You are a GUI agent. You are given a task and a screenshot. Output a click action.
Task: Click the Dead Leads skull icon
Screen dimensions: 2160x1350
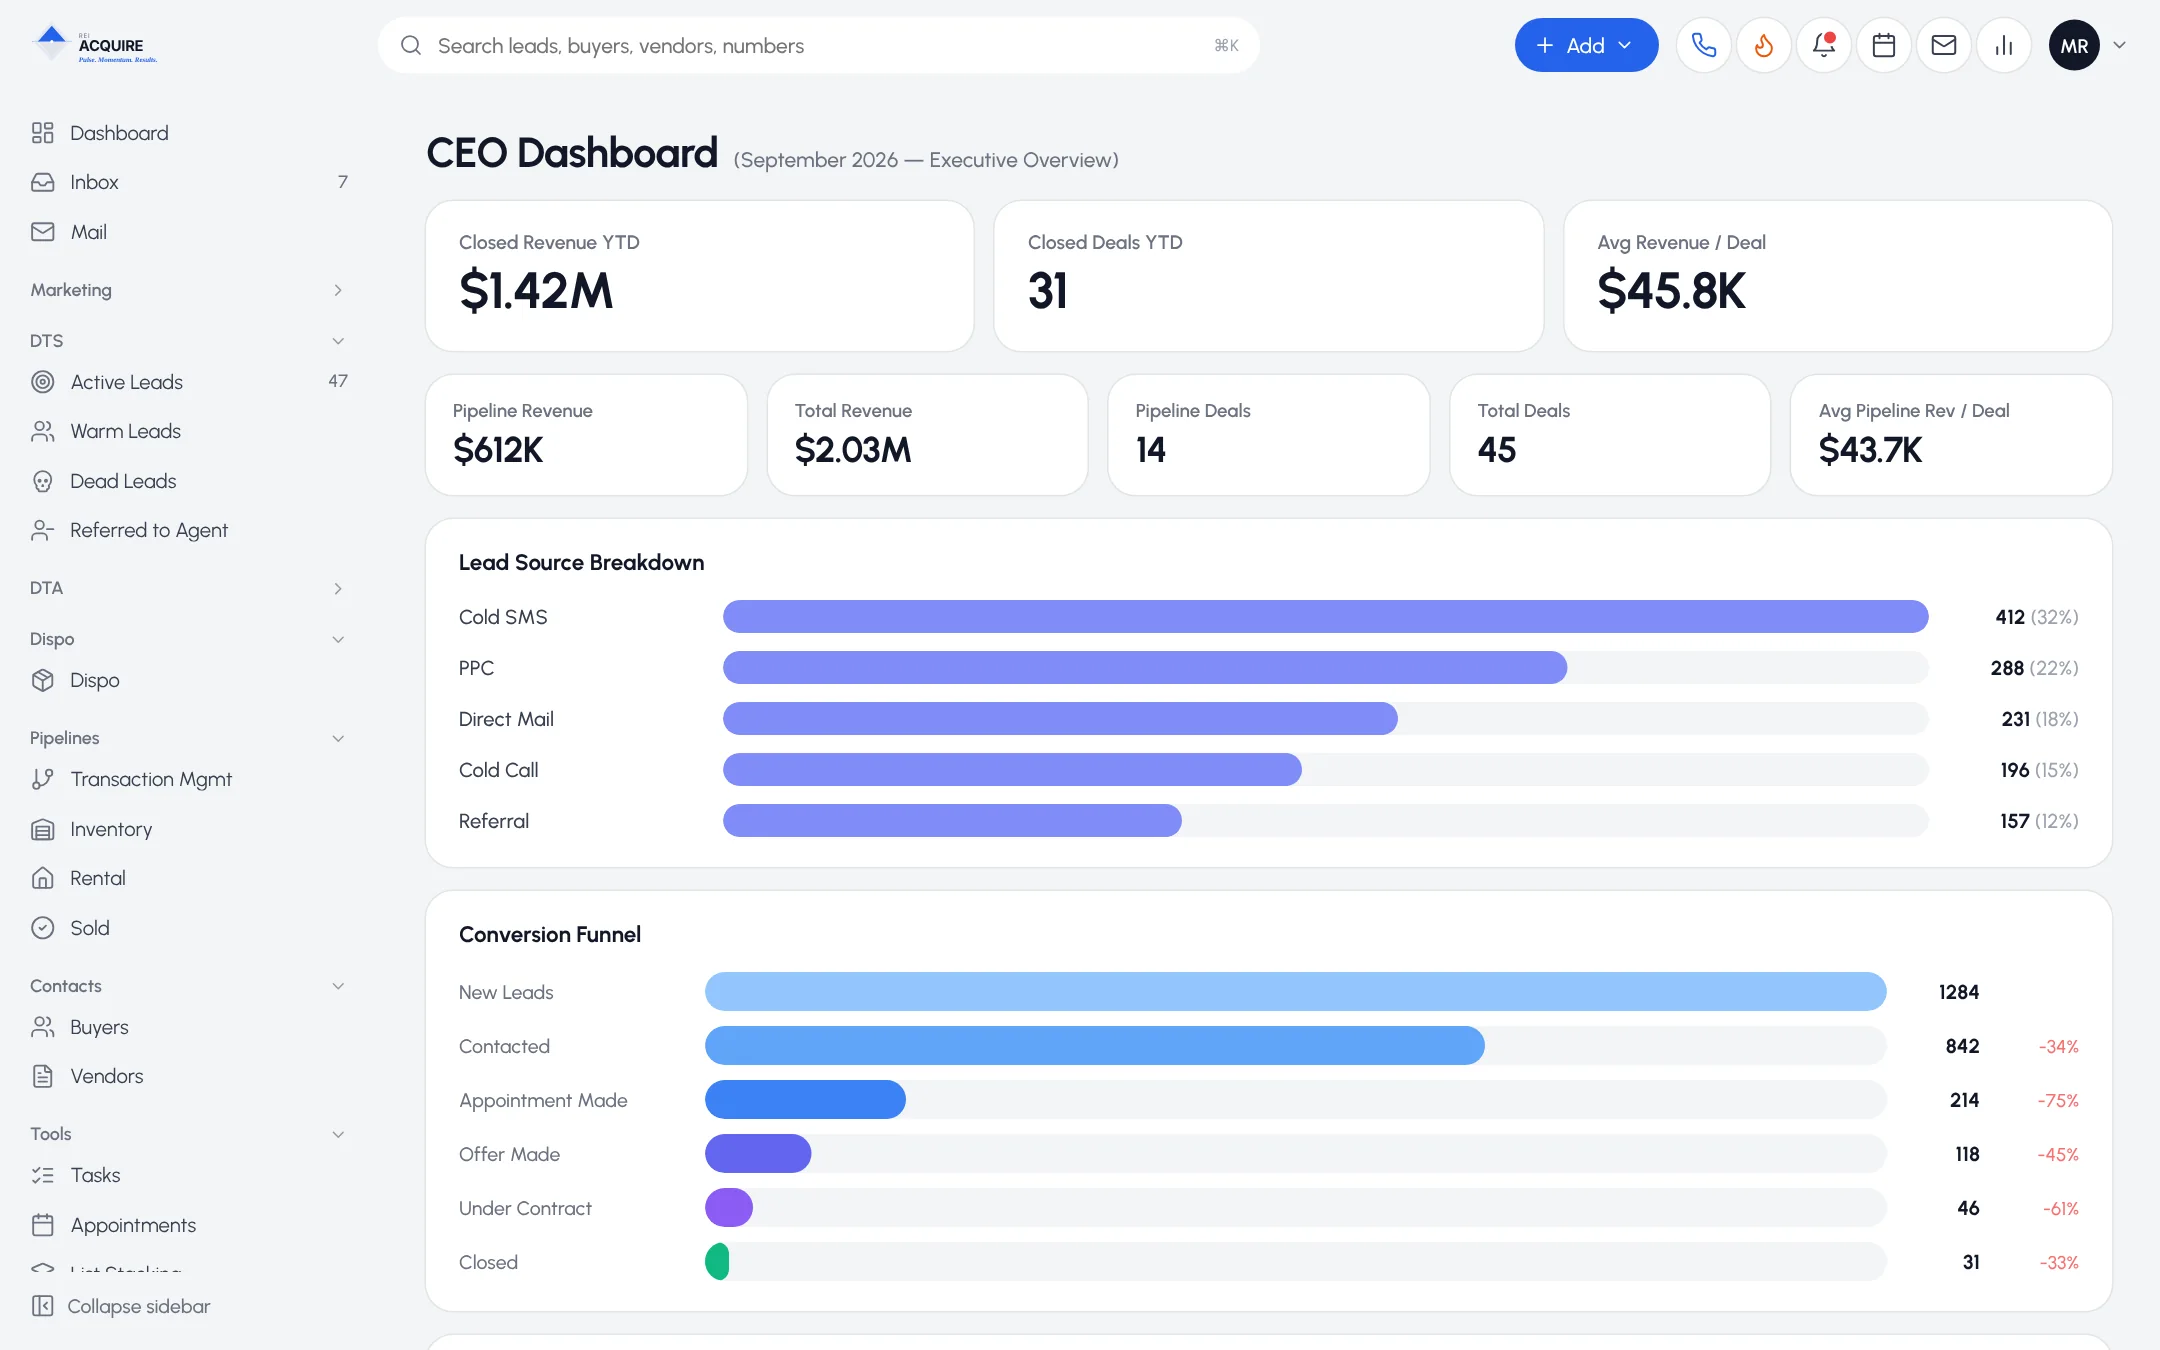pos(42,481)
